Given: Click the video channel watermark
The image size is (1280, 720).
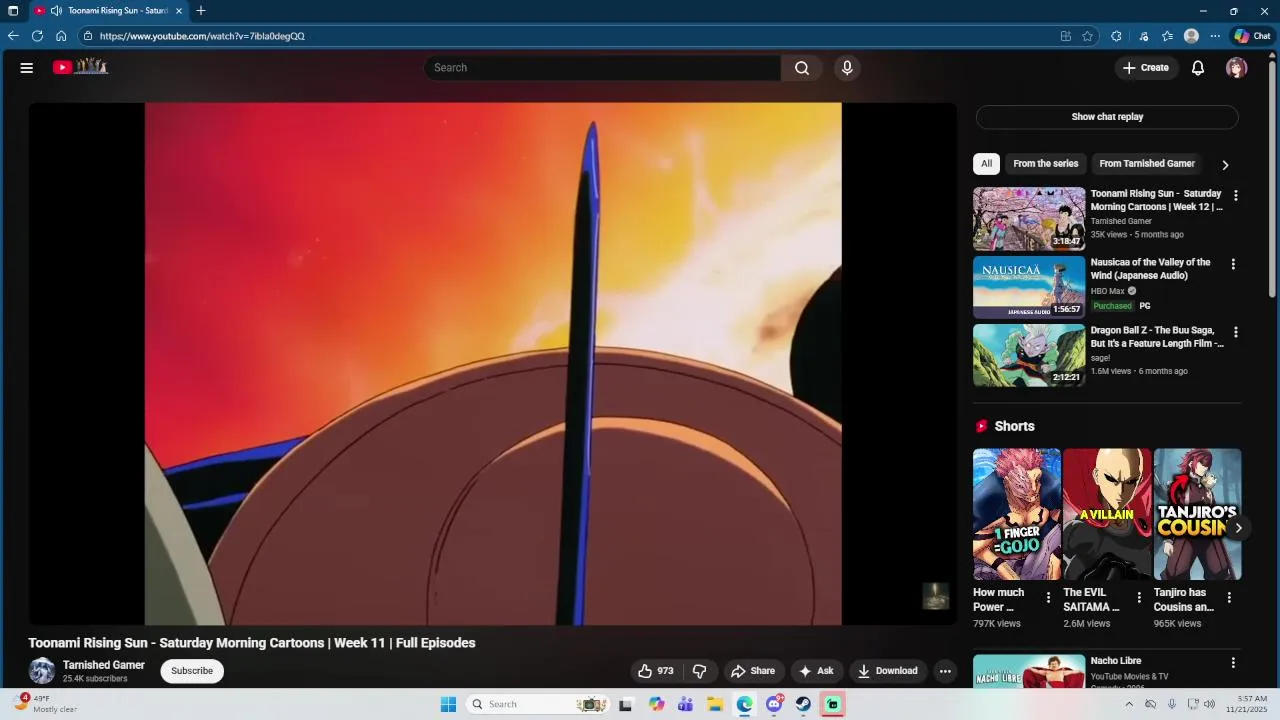Looking at the screenshot, I should pyautogui.click(x=935, y=596).
